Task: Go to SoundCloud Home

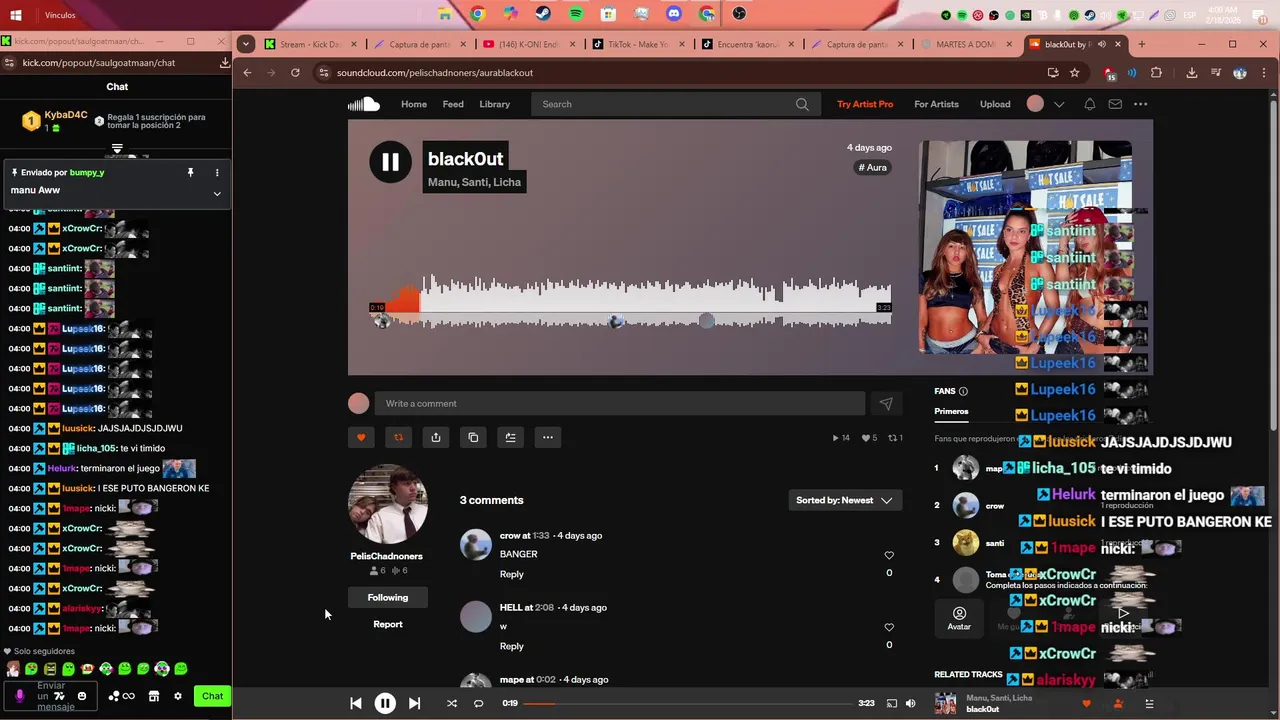Action: tap(414, 104)
